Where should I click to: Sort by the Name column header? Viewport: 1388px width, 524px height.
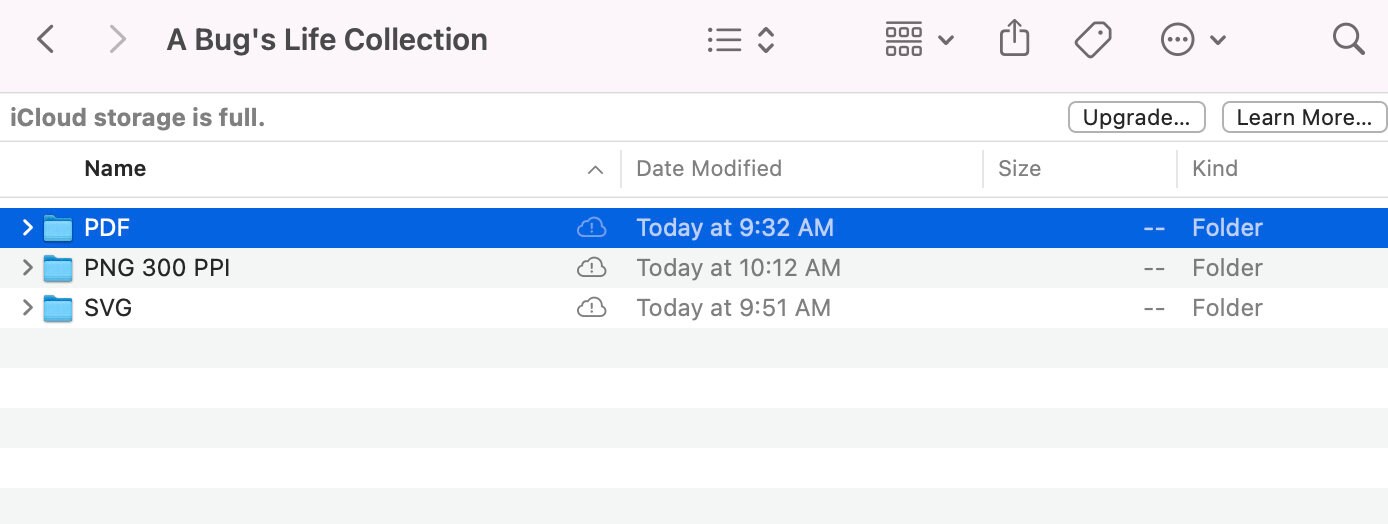pyautogui.click(x=115, y=168)
